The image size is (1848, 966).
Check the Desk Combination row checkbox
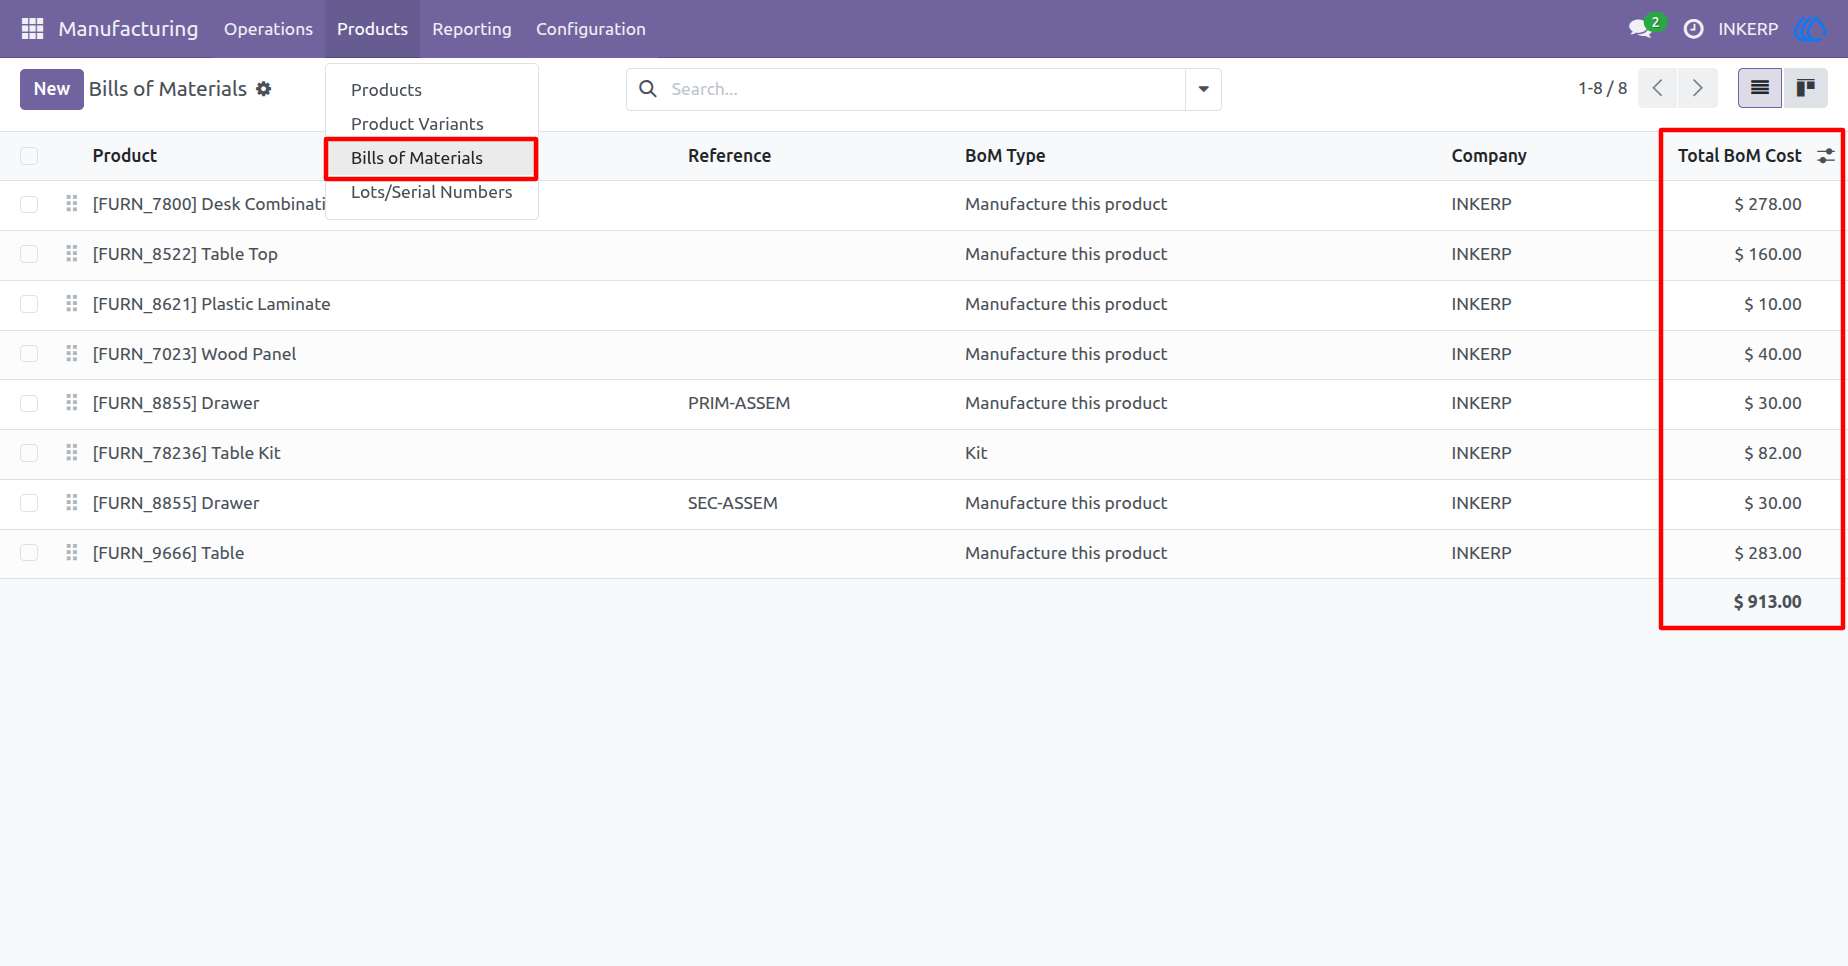pos(29,204)
